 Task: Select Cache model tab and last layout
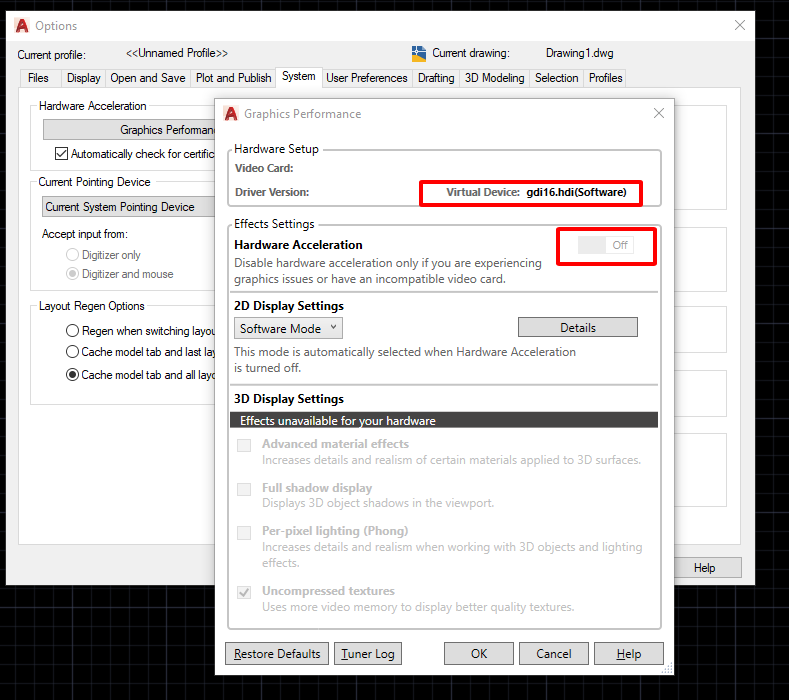click(x=72, y=352)
